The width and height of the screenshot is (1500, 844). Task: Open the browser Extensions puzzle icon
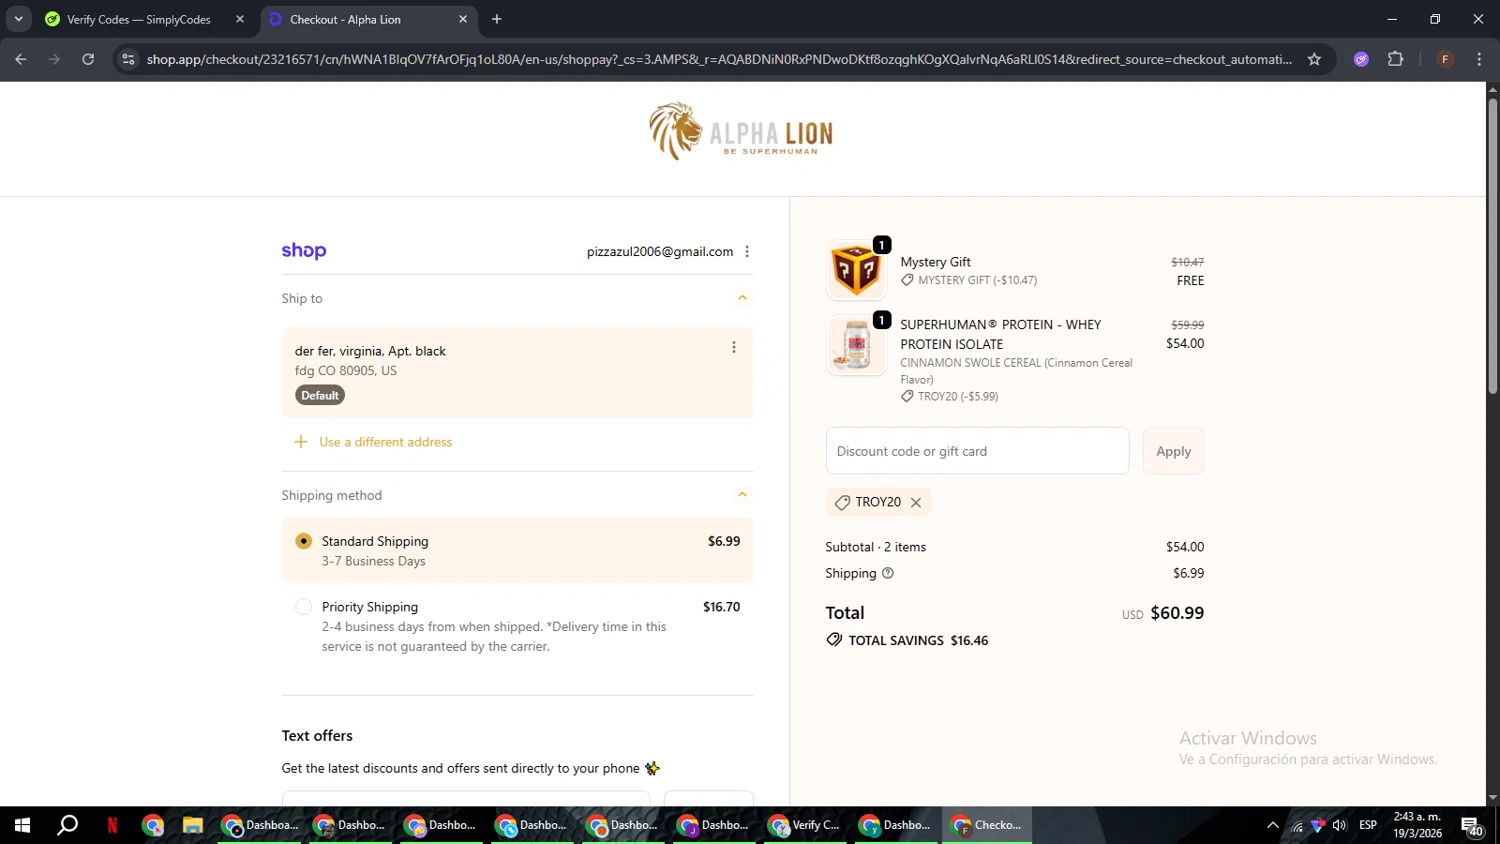[x=1396, y=59]
